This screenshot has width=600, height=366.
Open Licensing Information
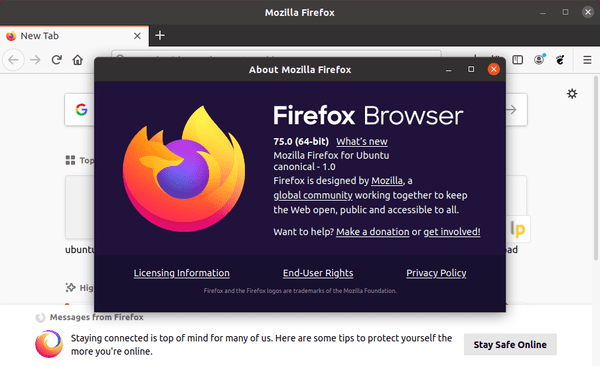point(181,273)
